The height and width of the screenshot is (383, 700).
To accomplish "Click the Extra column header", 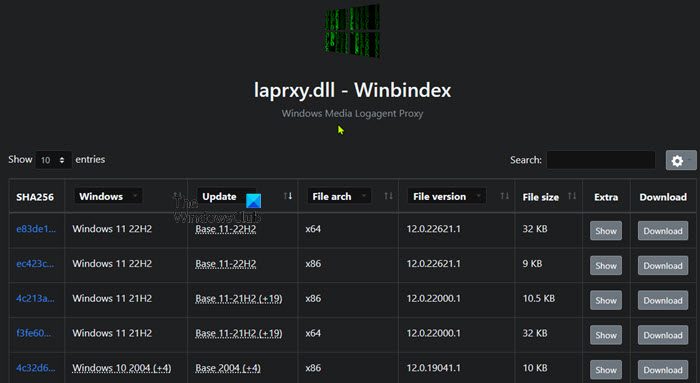I will point(606,197).
